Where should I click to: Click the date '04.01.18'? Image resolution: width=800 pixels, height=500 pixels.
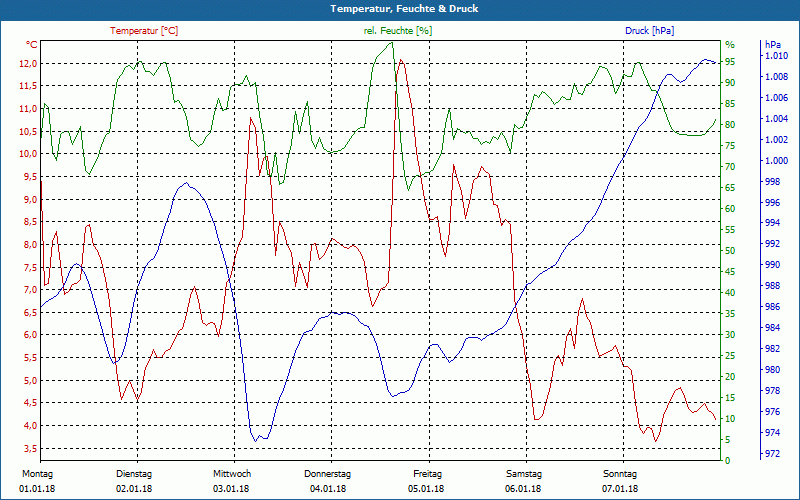(328, 489)
